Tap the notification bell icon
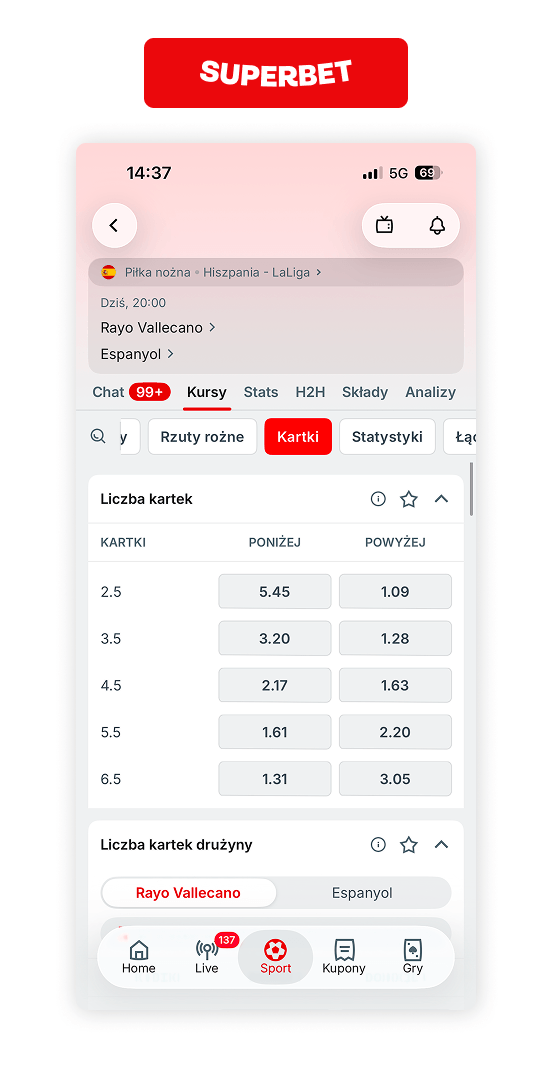The width and height of the screenshot is (552, 1079). tap(437, 225)
